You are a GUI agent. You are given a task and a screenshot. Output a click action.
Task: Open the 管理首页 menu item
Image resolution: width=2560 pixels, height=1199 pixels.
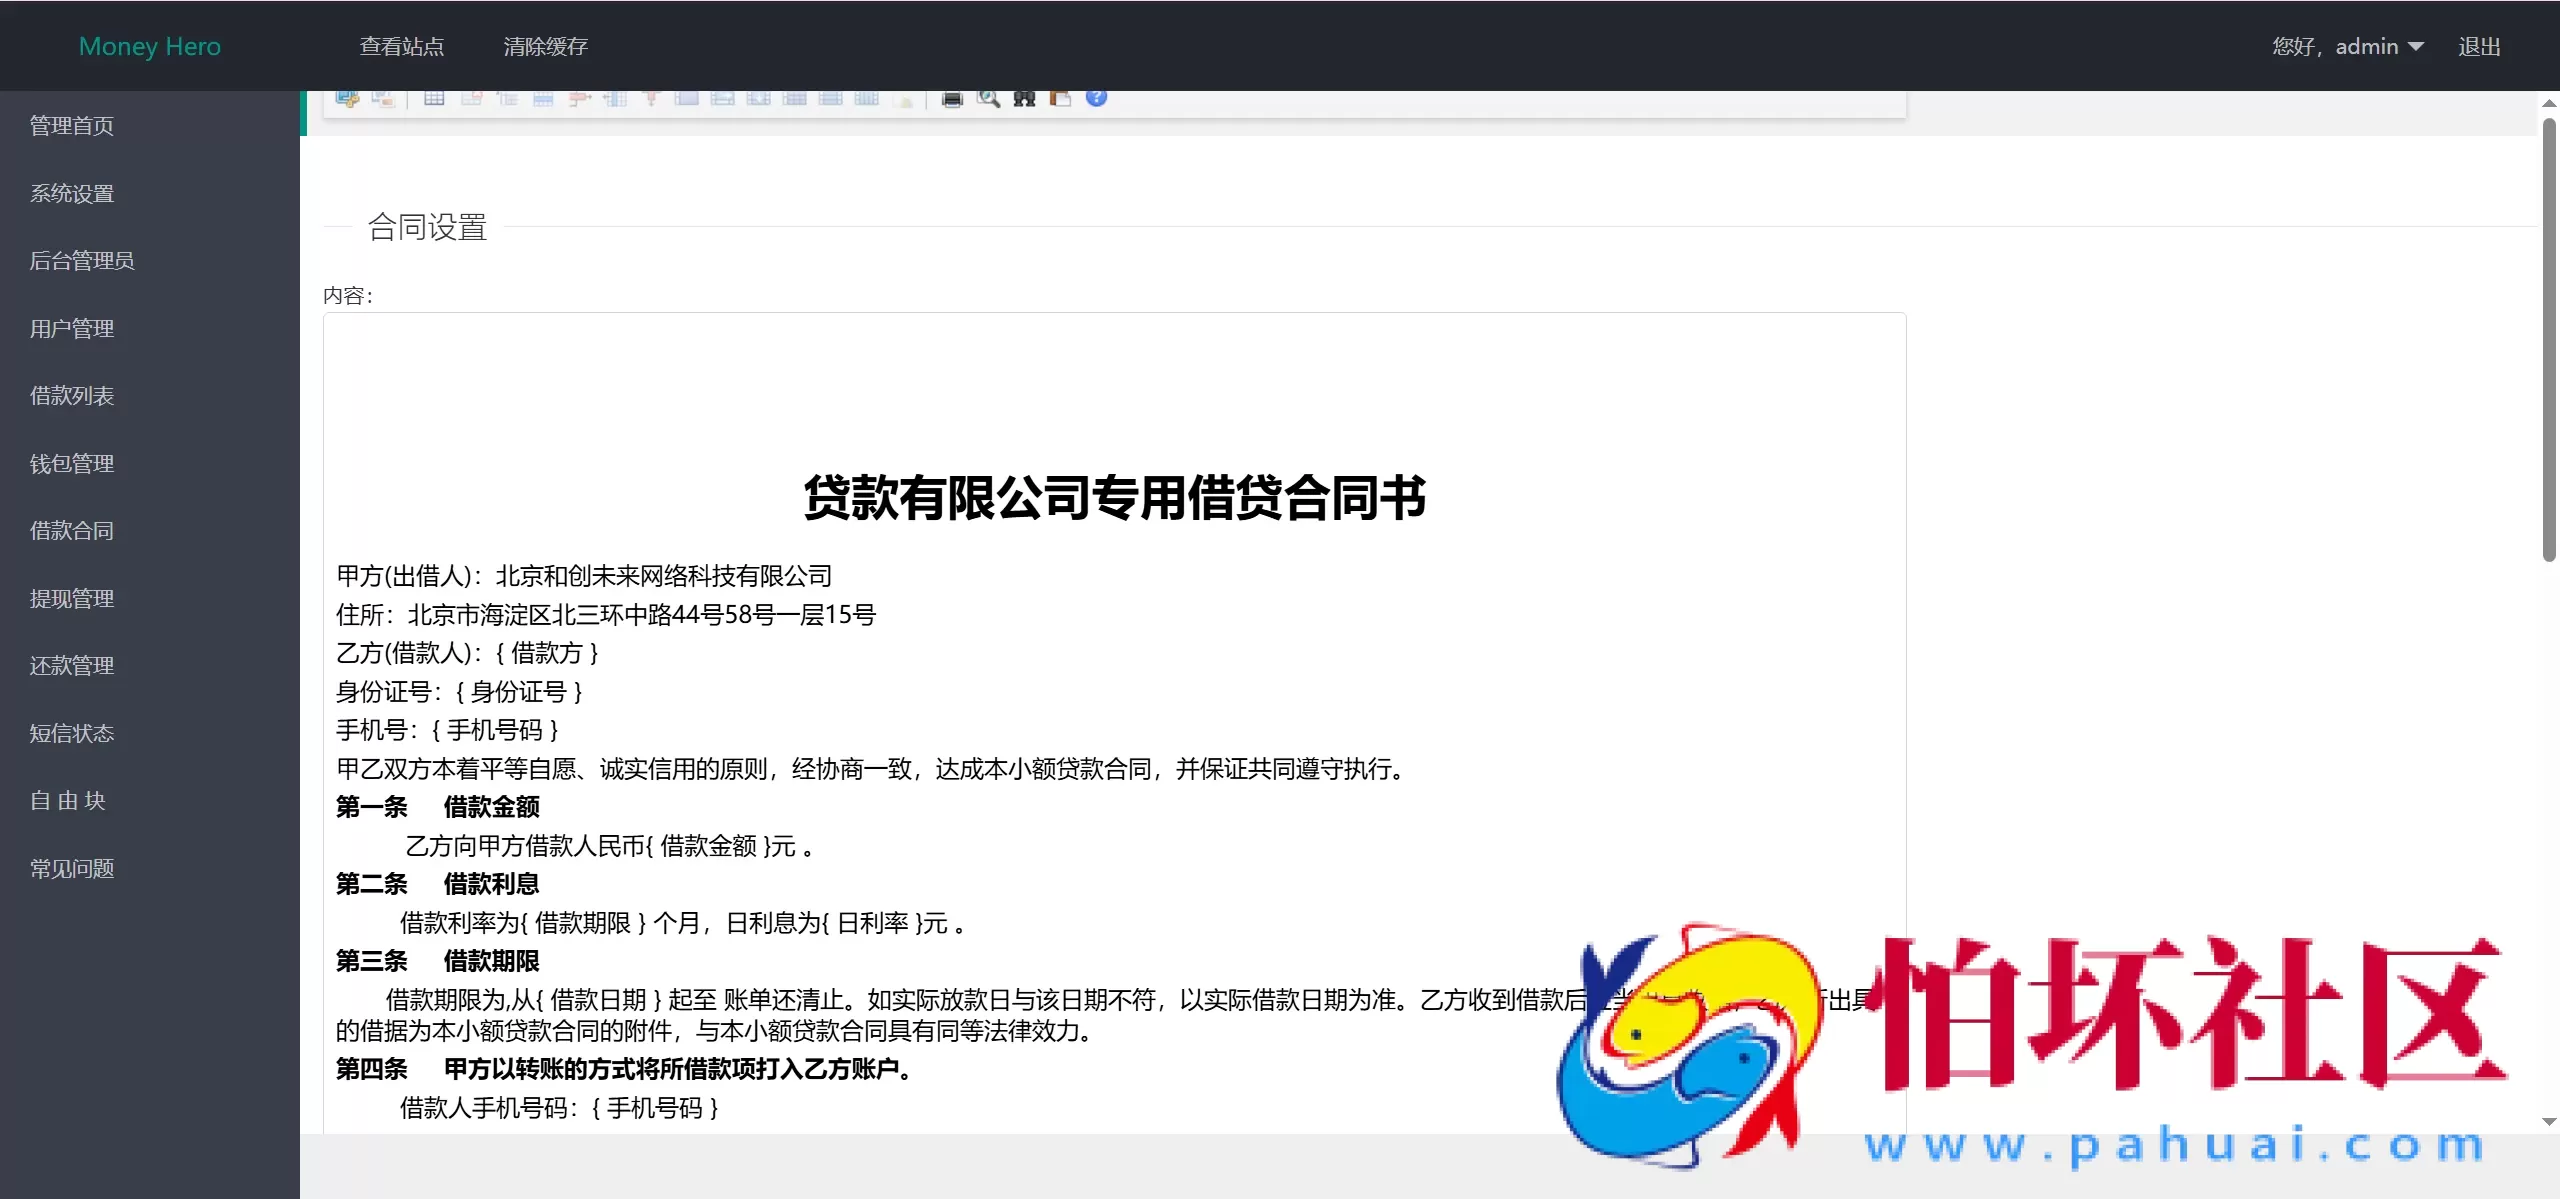pos(70,125)
